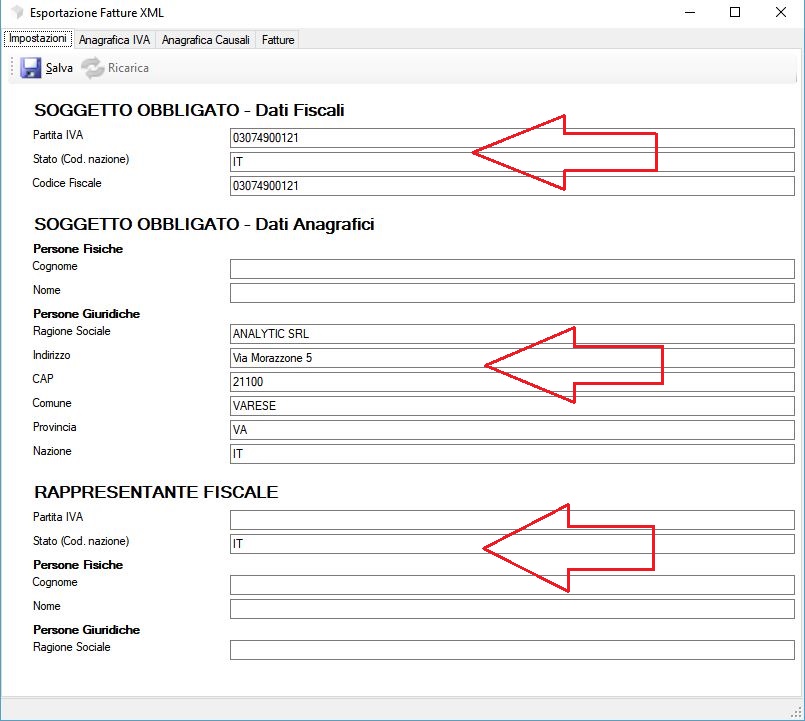Click the empty Partita IVA field under Rappresentante Fiscale
Viewport: 805px width, 721px height.
(x=512, y=520)
